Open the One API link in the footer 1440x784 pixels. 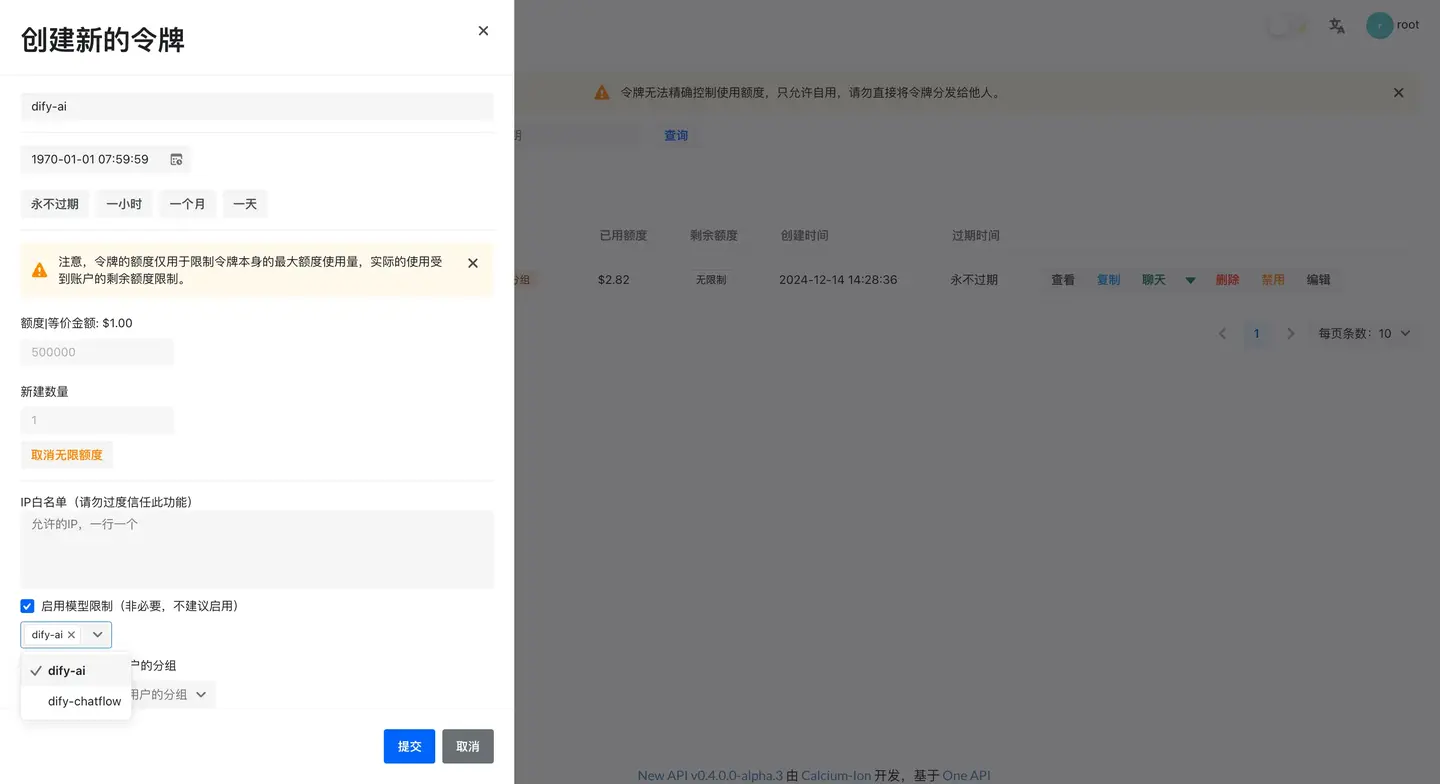point(966,775)
